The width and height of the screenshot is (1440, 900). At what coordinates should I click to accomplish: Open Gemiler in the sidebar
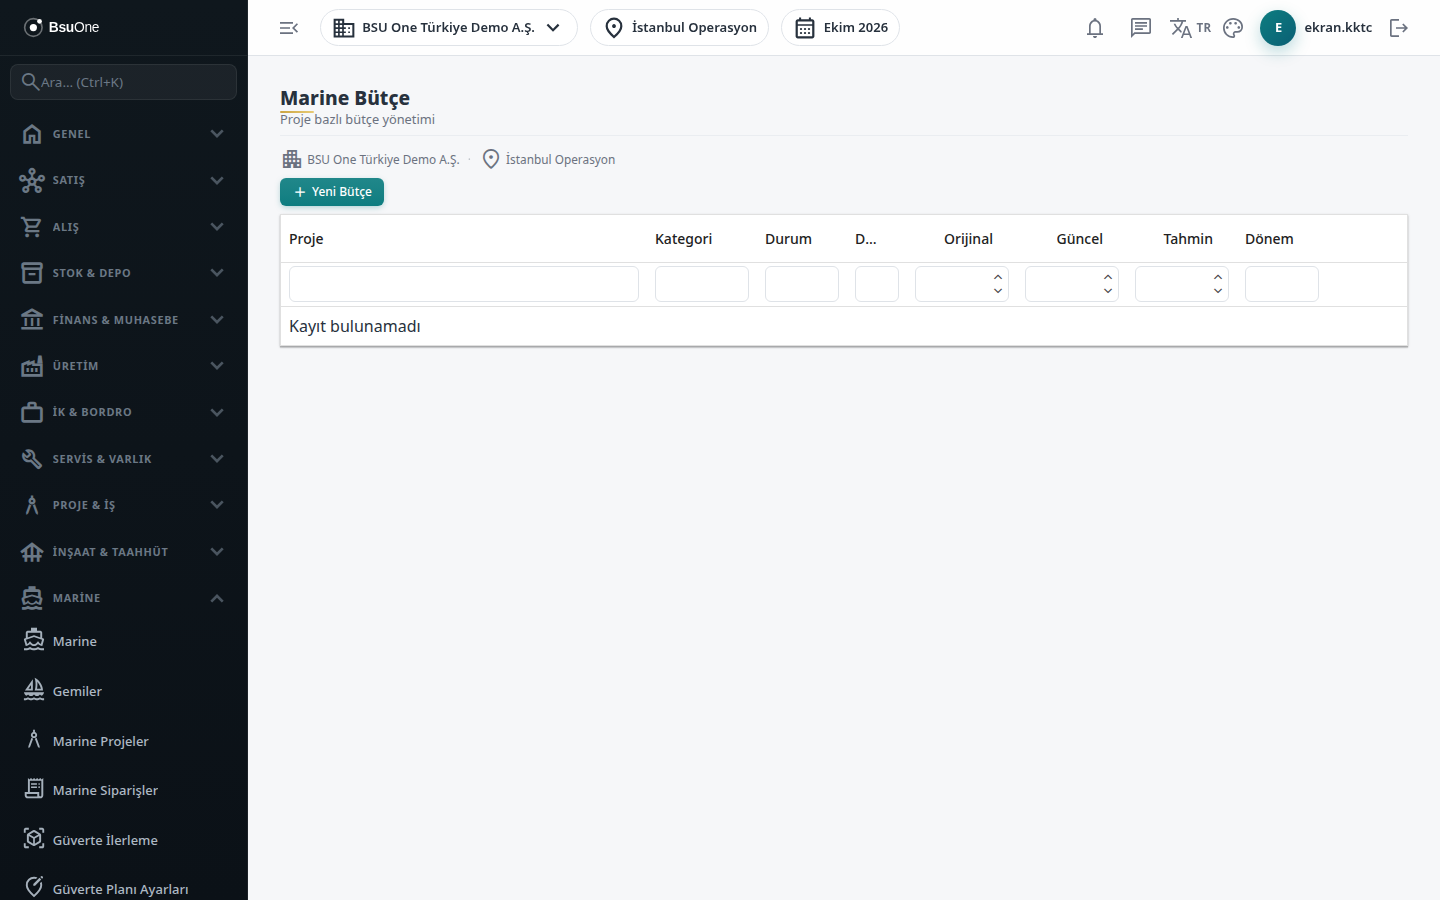coord(124,691)
